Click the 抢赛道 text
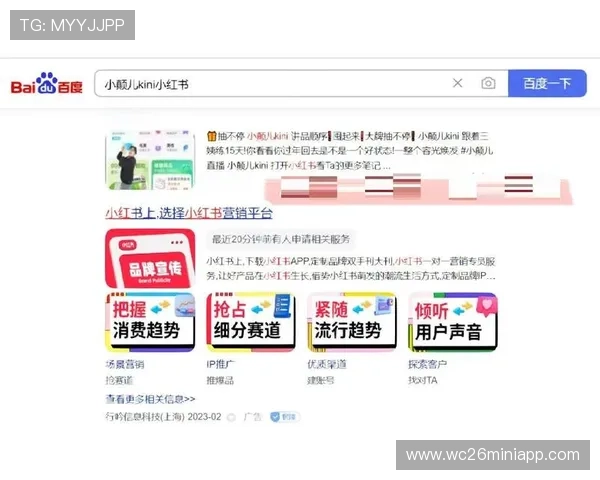Image resolution: width=600 pixels, height=480 pixels. pos(119,380)
